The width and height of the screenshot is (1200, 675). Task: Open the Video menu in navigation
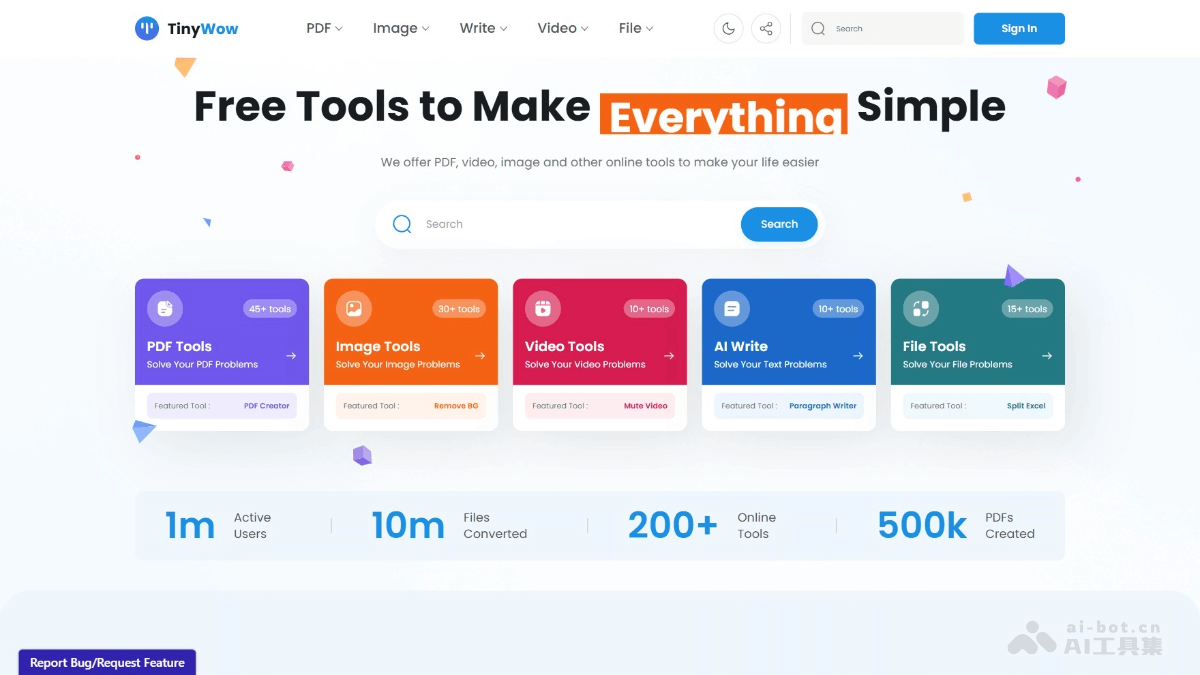pos(563,28)
